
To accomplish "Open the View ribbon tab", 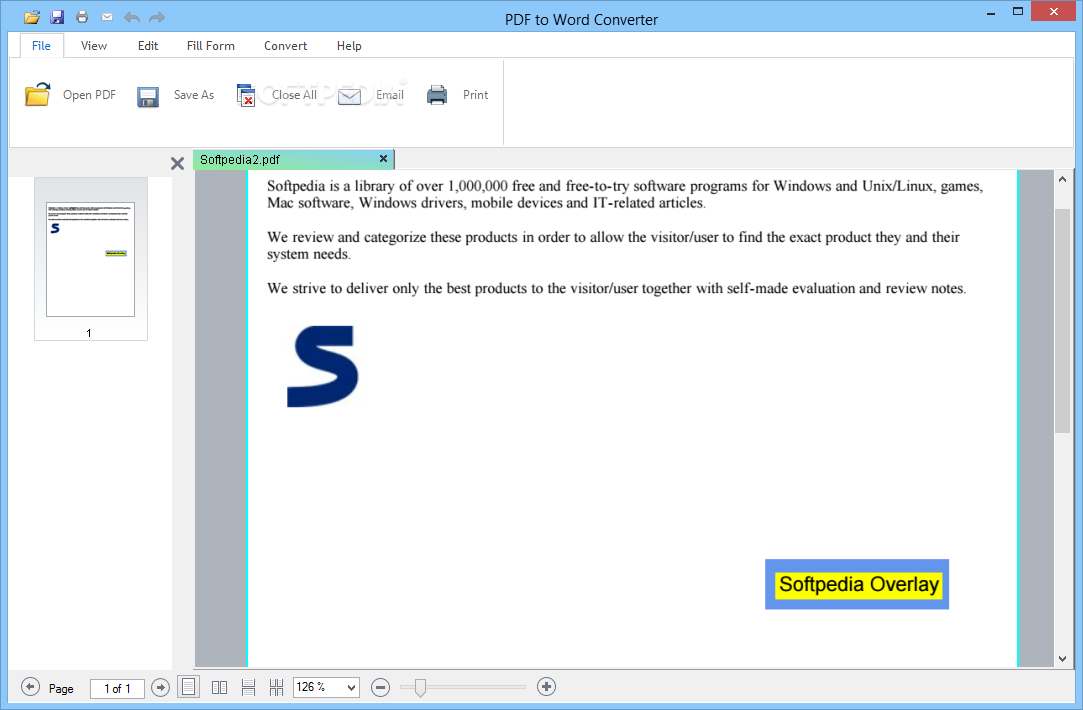I will coord(94,46).
